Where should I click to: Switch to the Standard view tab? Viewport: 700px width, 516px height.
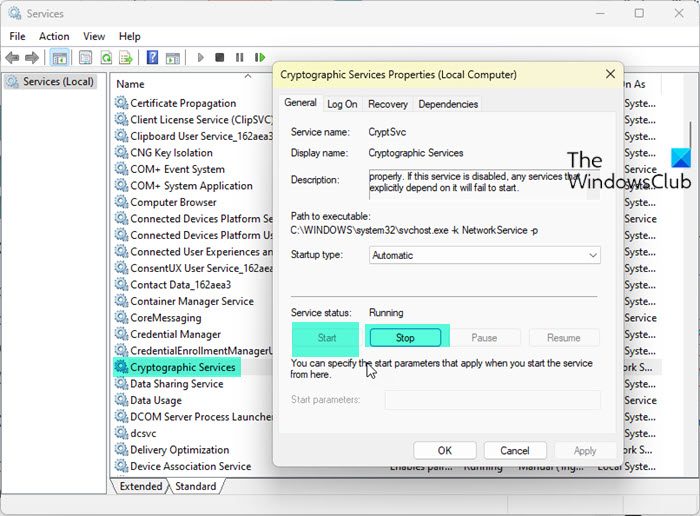point(196,486)
